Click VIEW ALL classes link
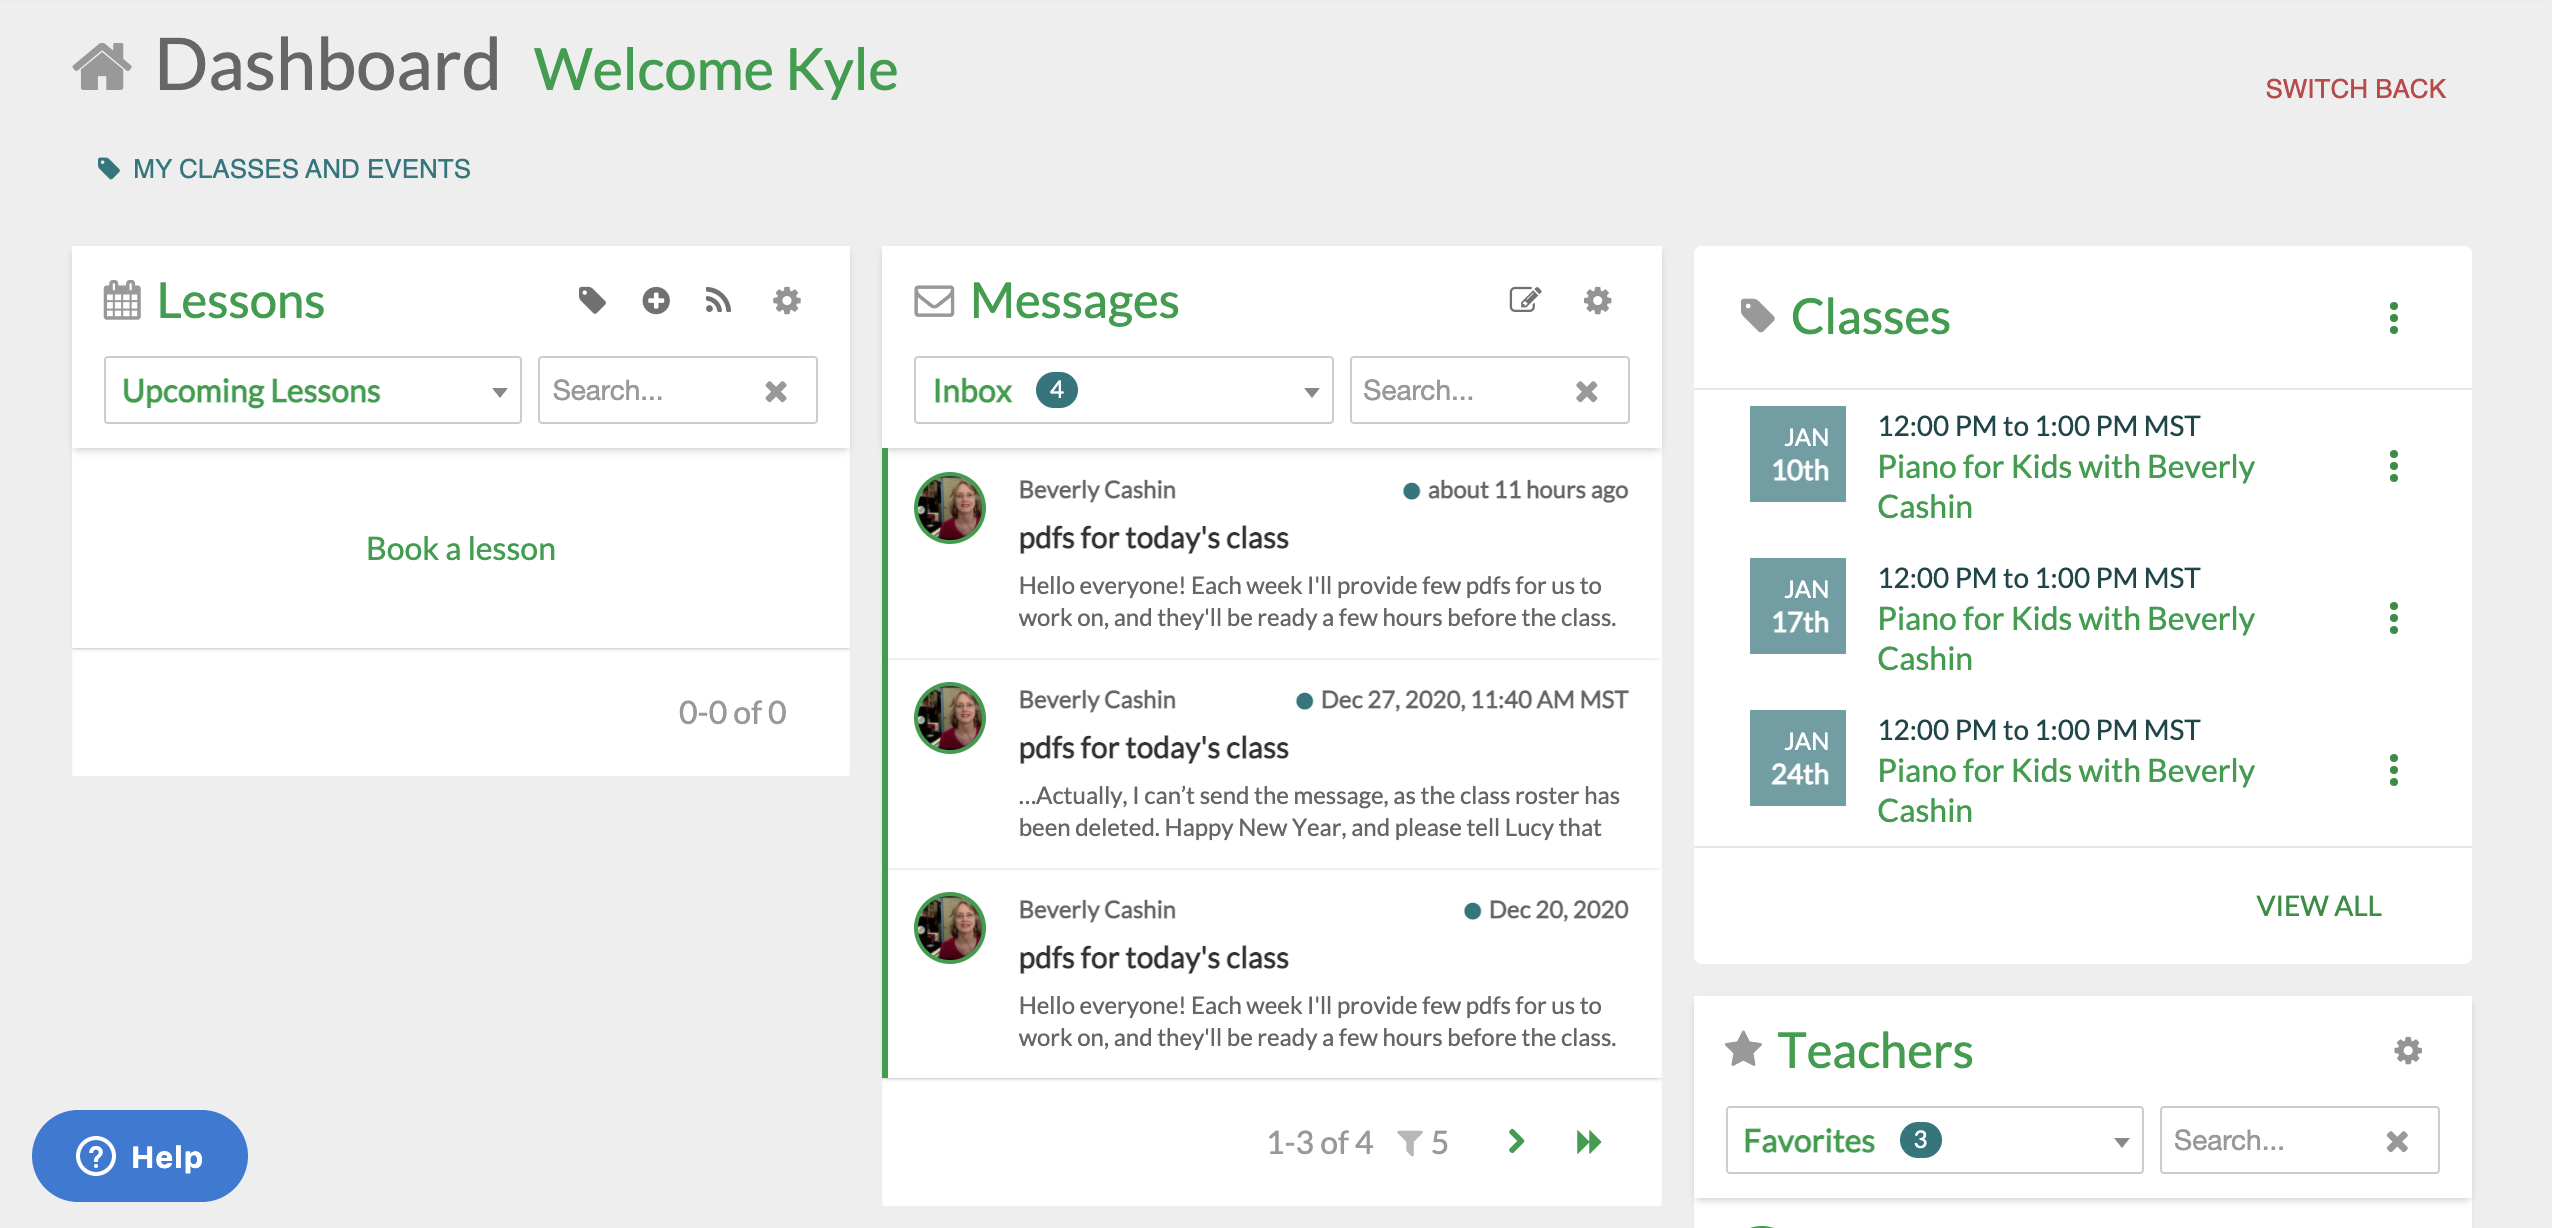 point(2318,906)
